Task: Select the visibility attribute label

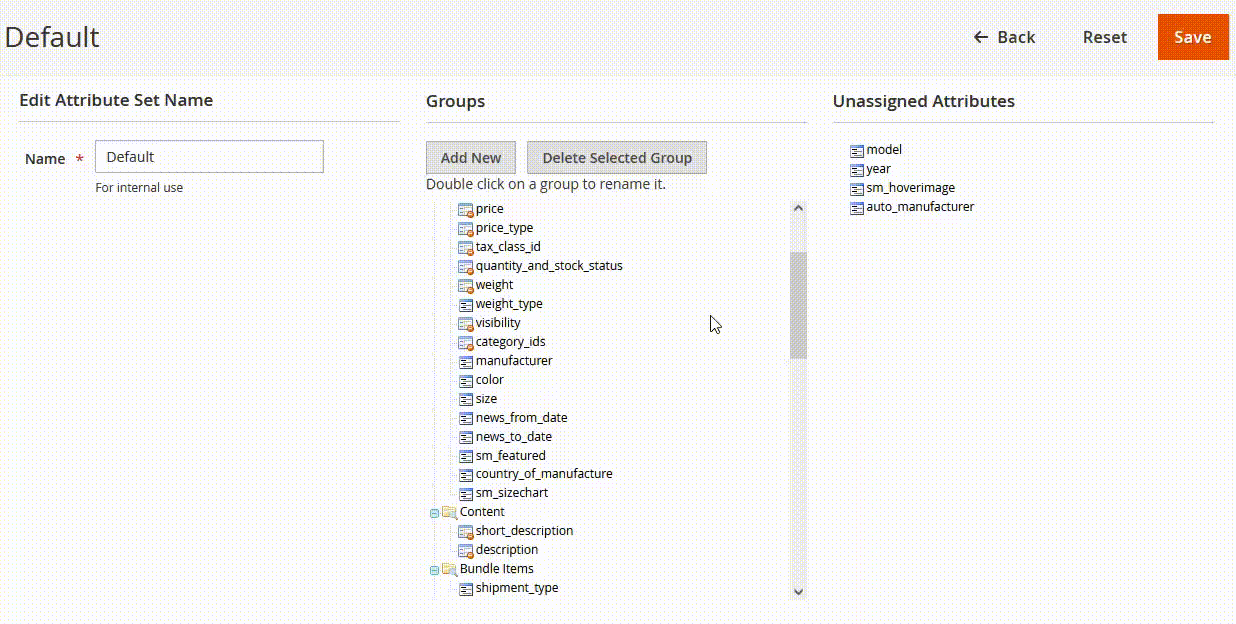Action: coord(498,323)
